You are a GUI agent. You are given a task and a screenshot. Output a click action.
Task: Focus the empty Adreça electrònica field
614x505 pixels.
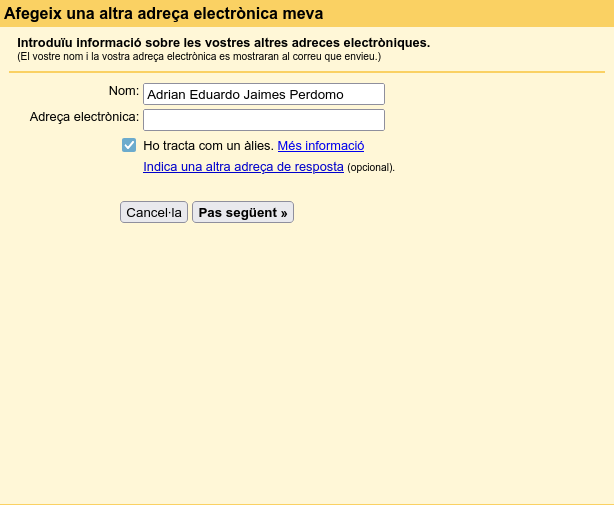coord(264,120)
